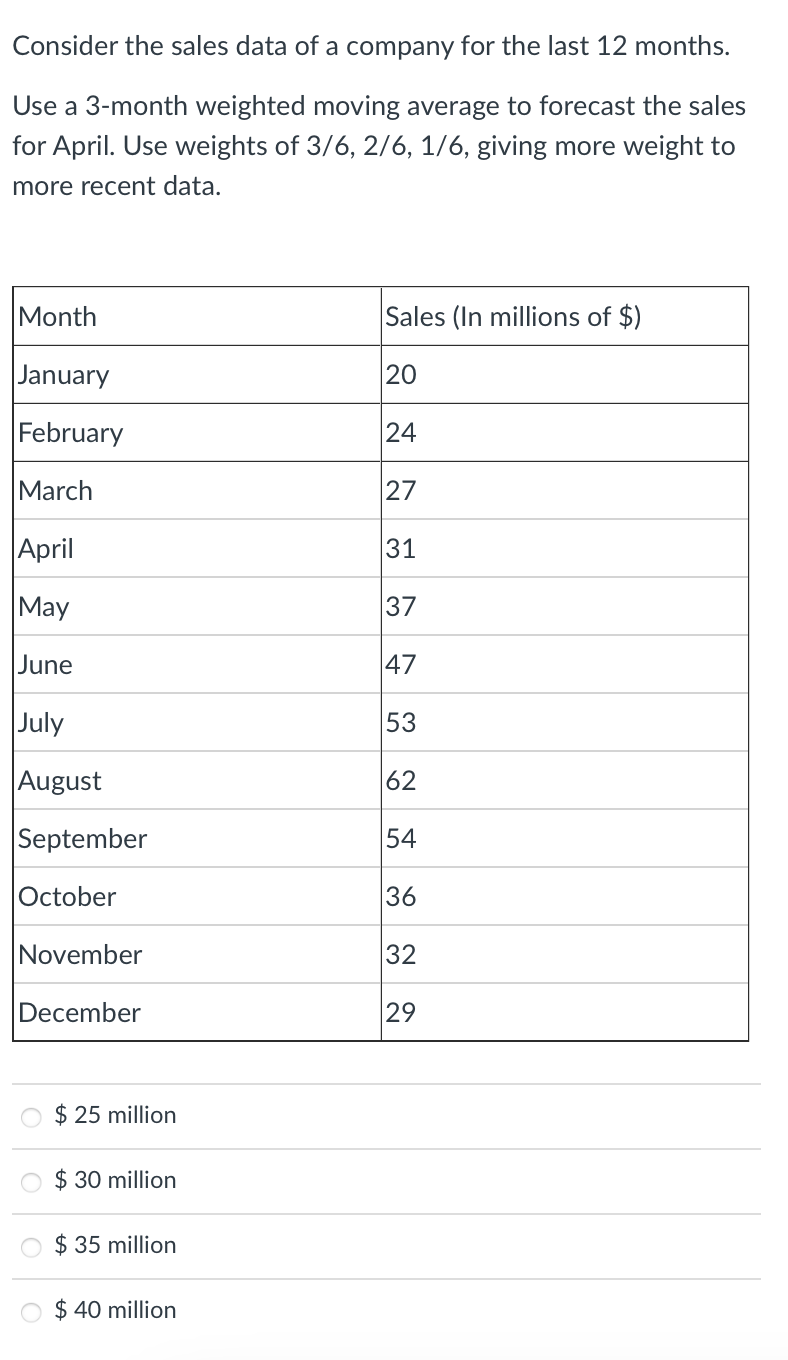Choose the $ 30 million radio option
Screen dimensions: 788x1360
[33, 1182]
